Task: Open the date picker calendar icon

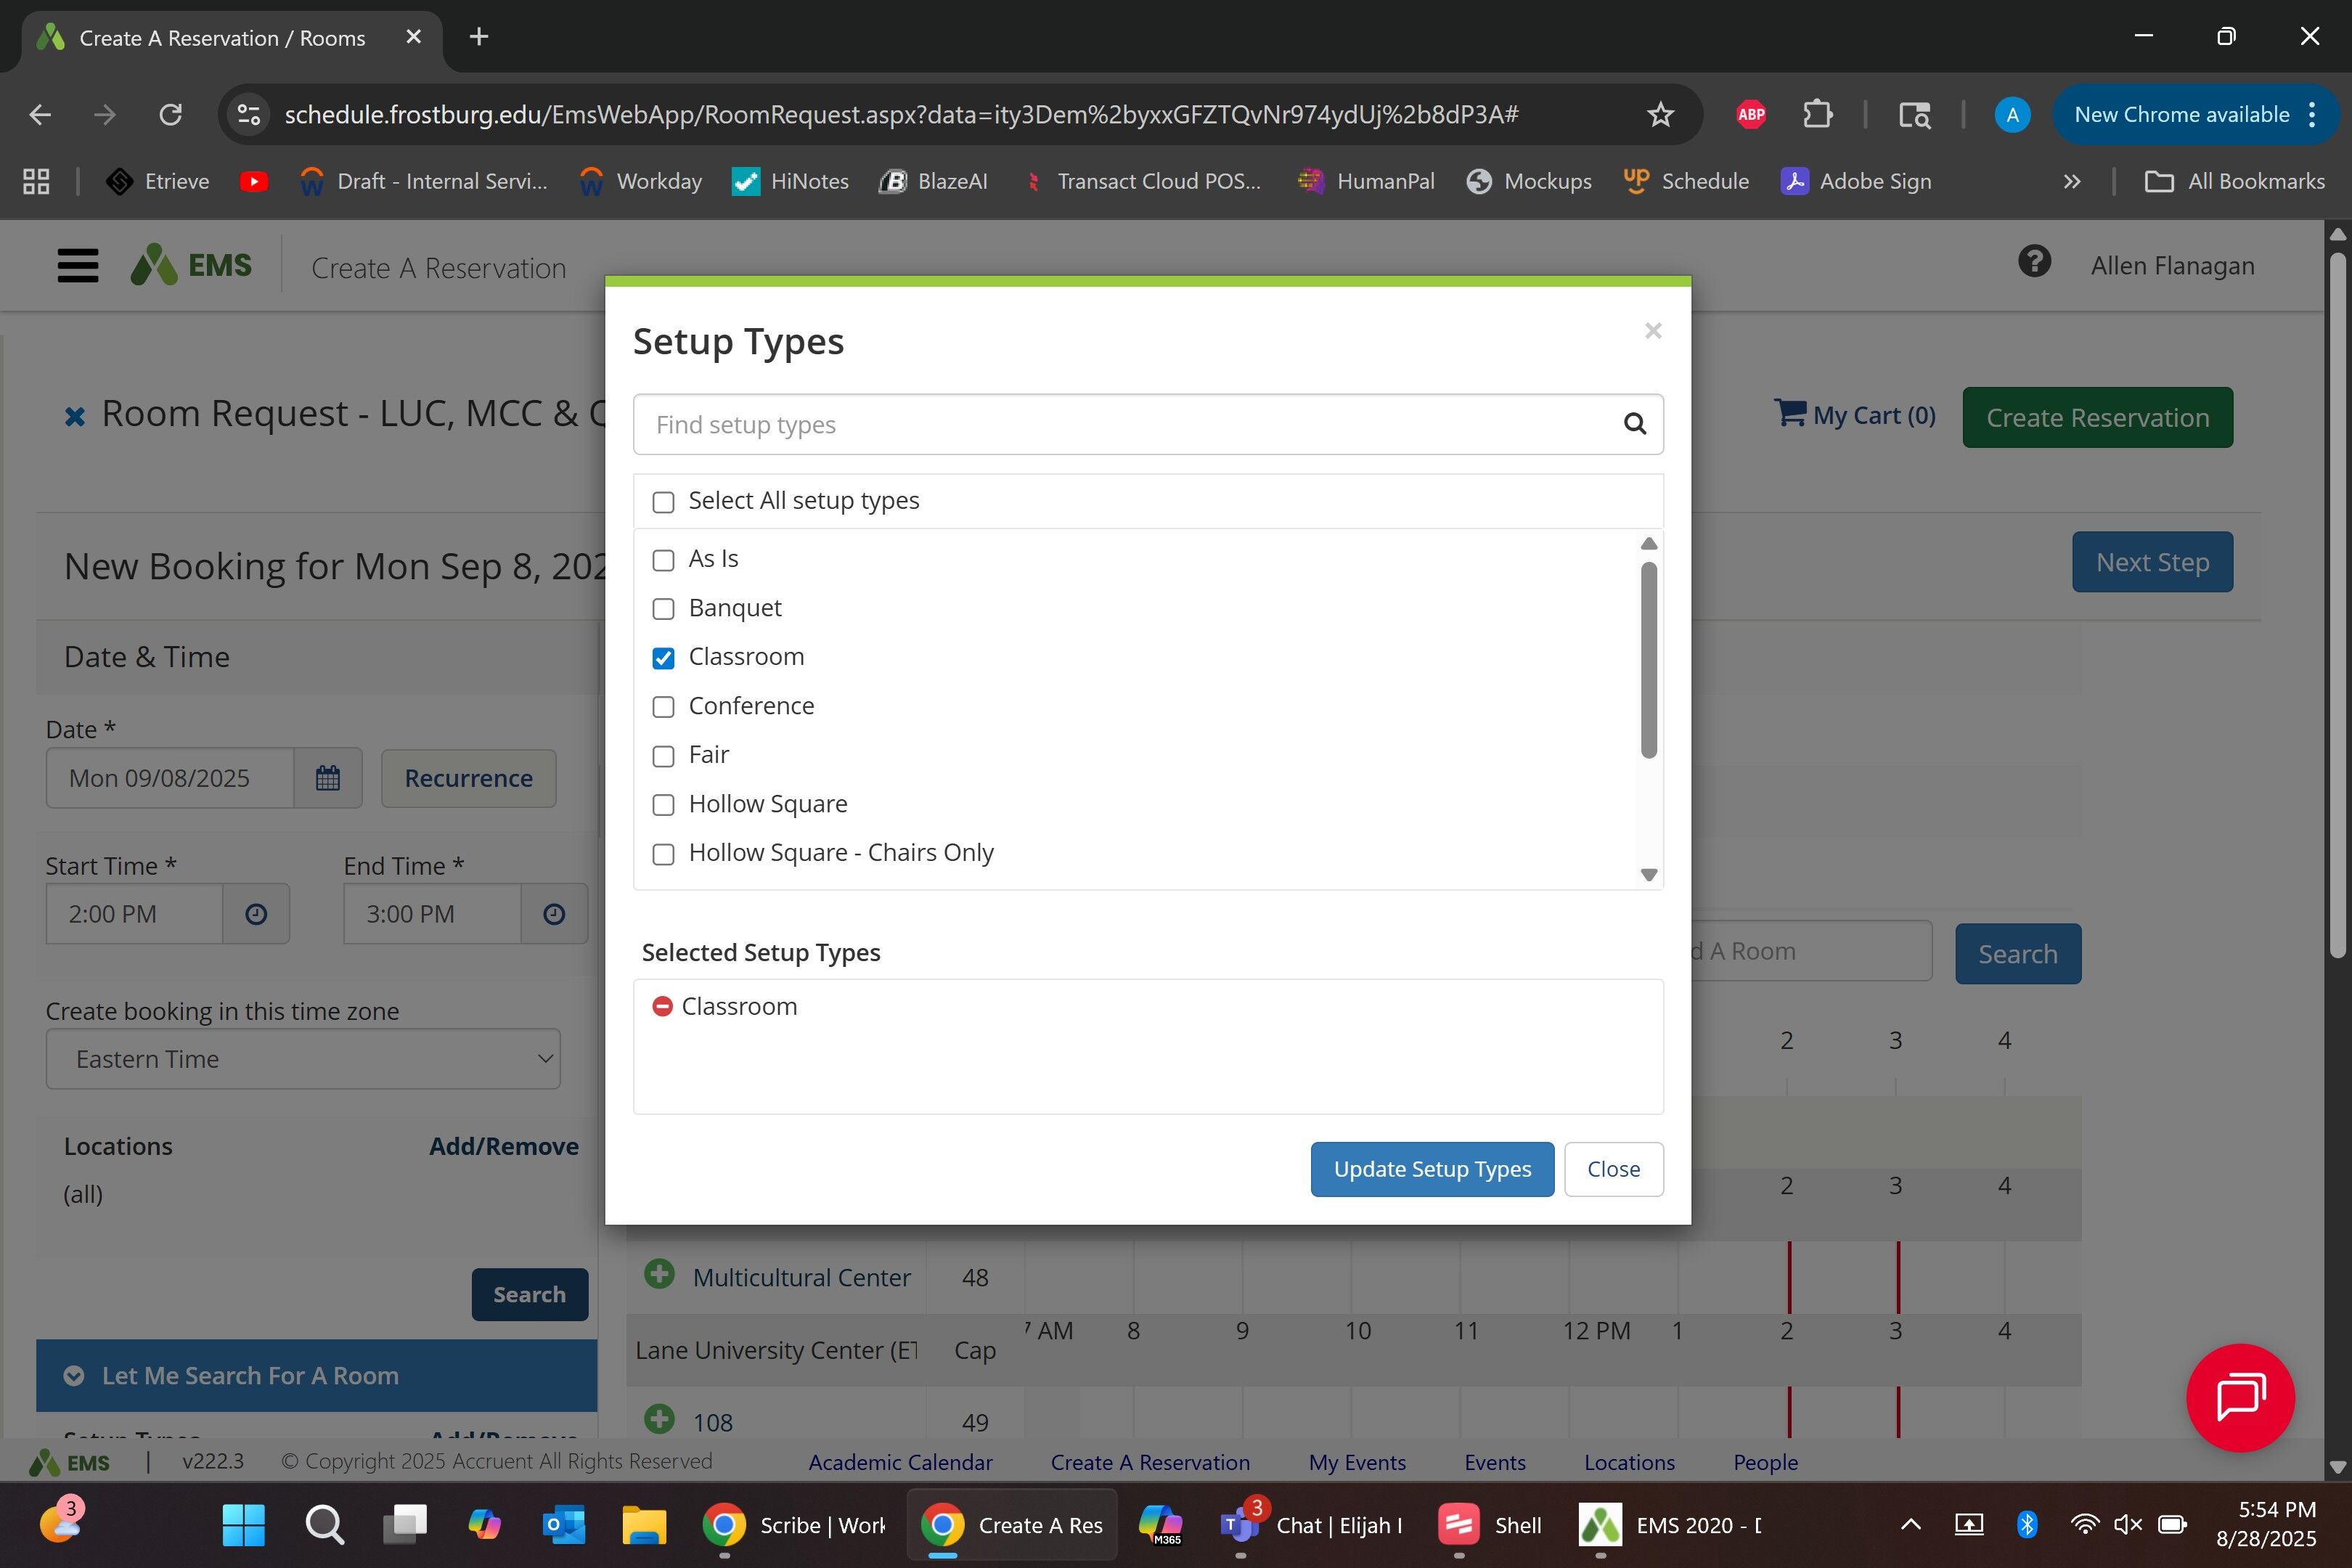Action: tap(328, 778)
